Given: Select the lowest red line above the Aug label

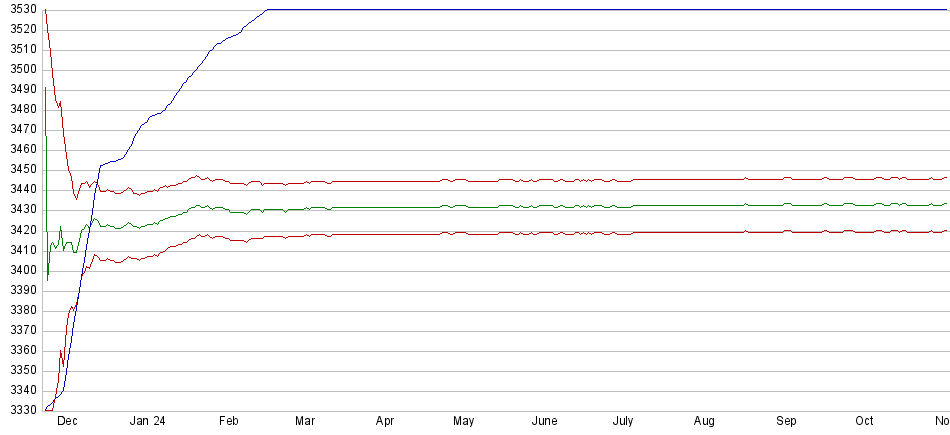Looking at the screenshot, I should coord(704,231).
